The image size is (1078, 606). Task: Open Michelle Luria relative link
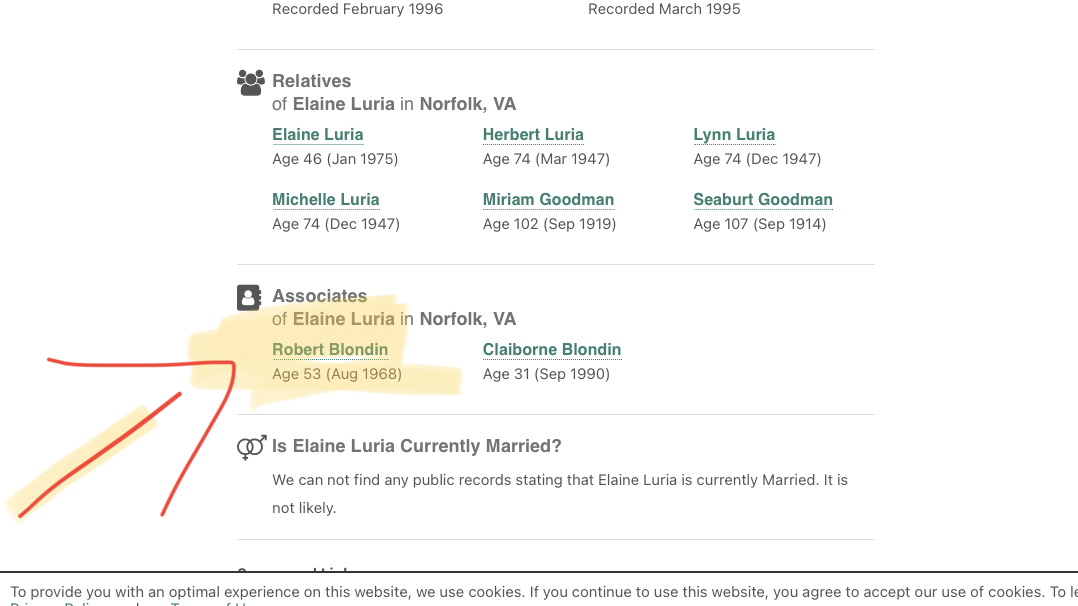326,199
